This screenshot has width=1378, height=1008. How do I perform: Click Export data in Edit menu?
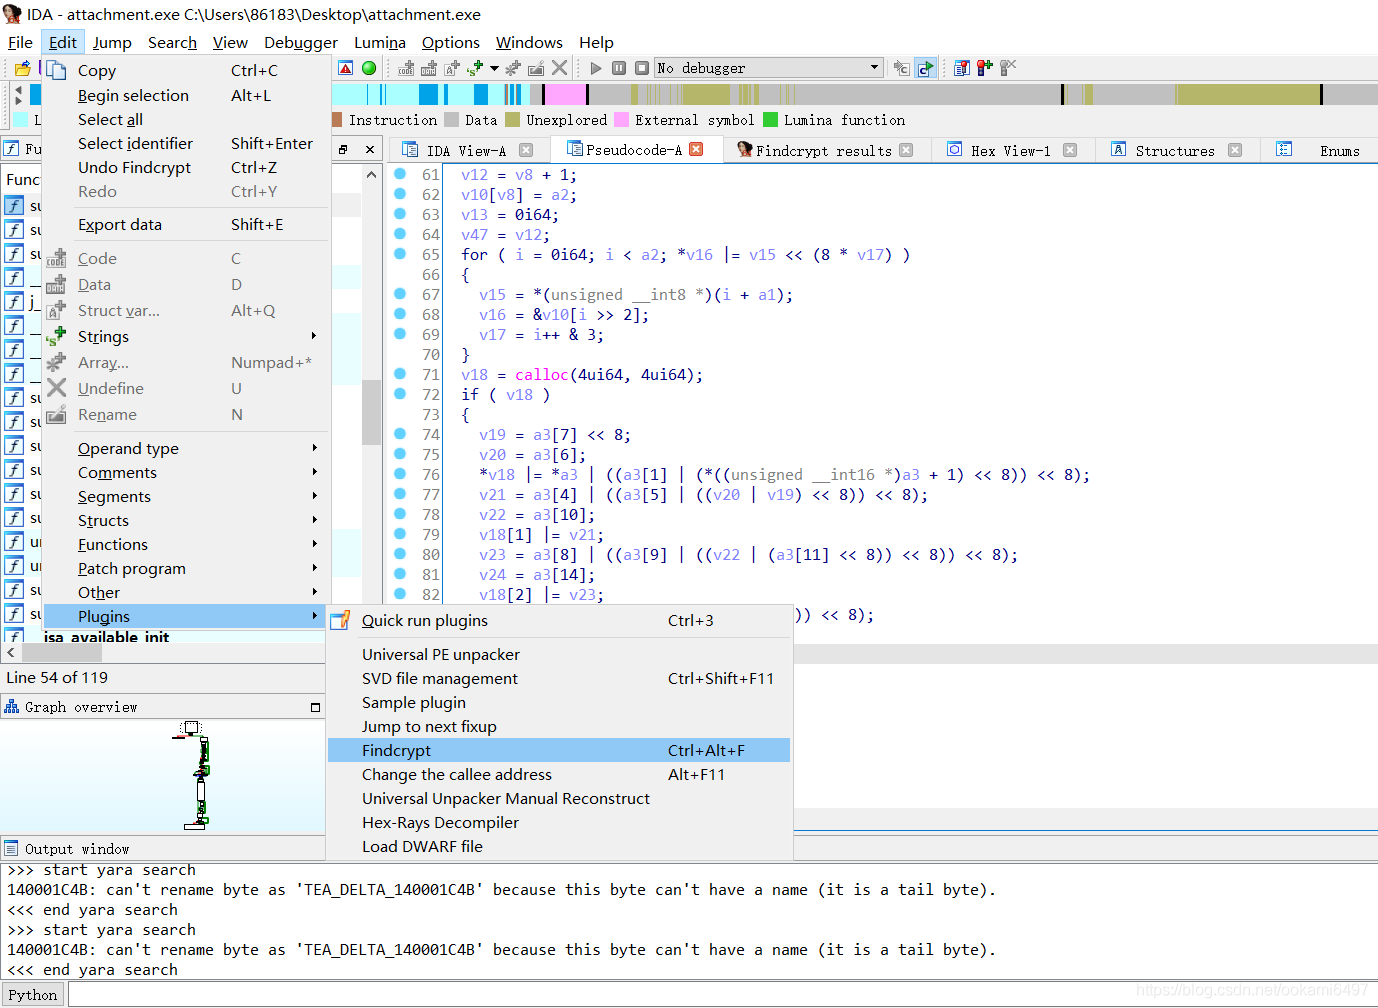tap(186, 224)
